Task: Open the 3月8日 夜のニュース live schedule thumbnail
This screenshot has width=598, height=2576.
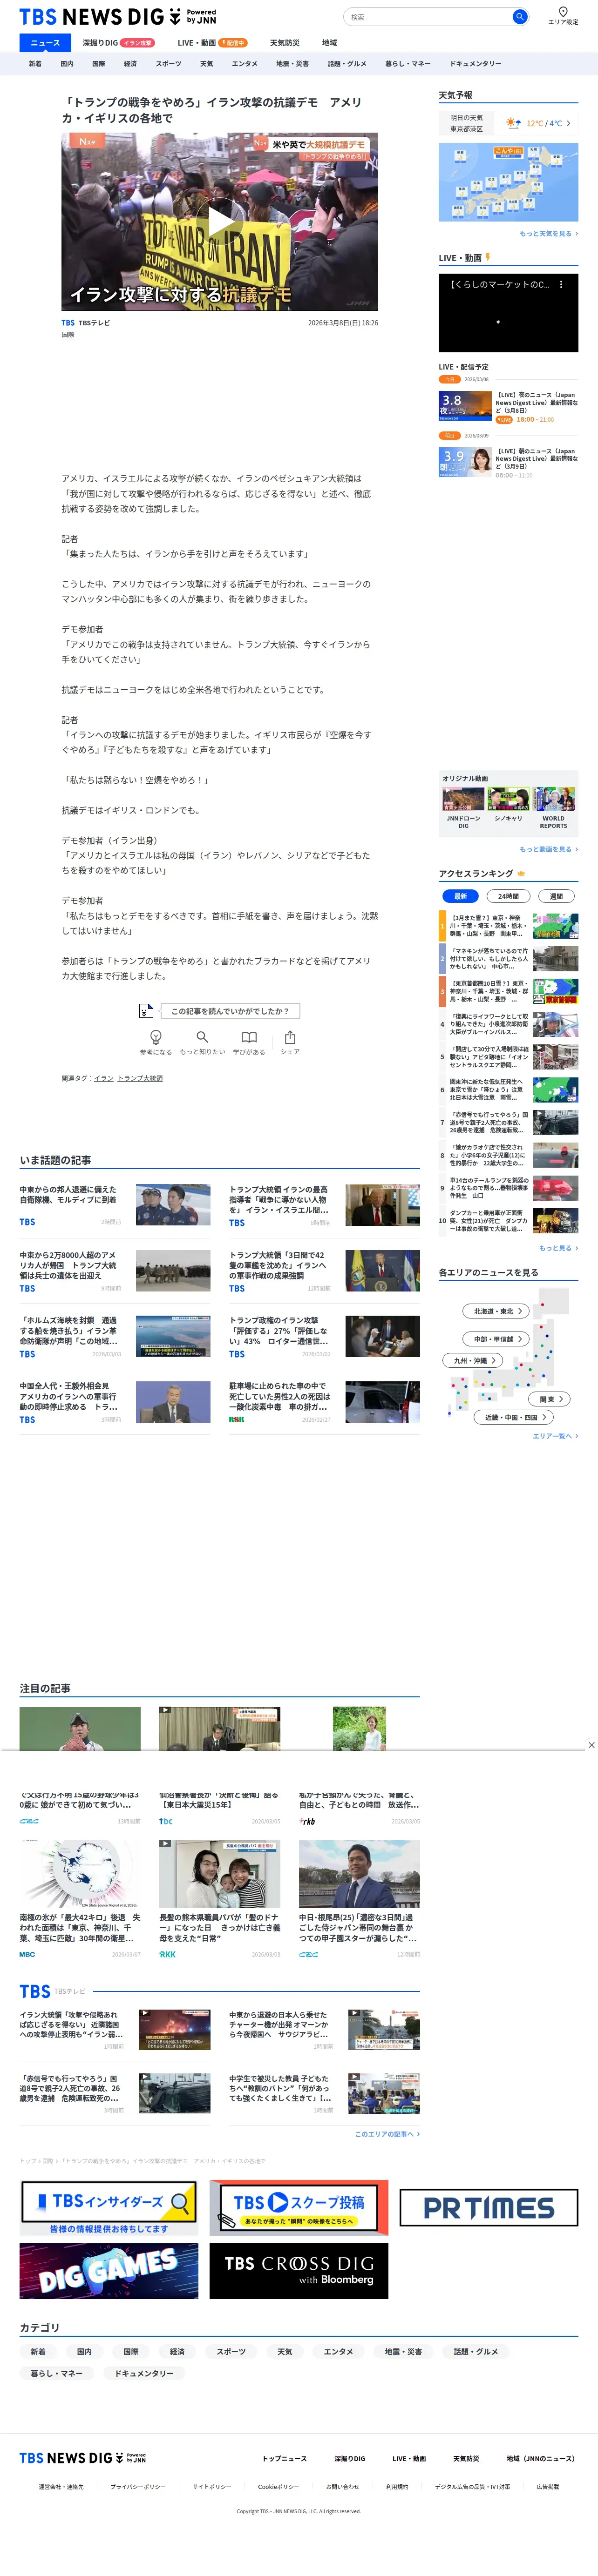Action: [465, 405]
